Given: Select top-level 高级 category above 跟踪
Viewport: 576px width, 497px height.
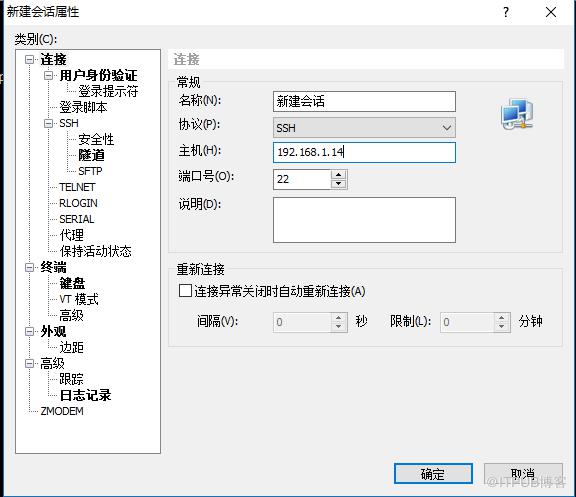Looking at the screenshot, I should (52, 363).
